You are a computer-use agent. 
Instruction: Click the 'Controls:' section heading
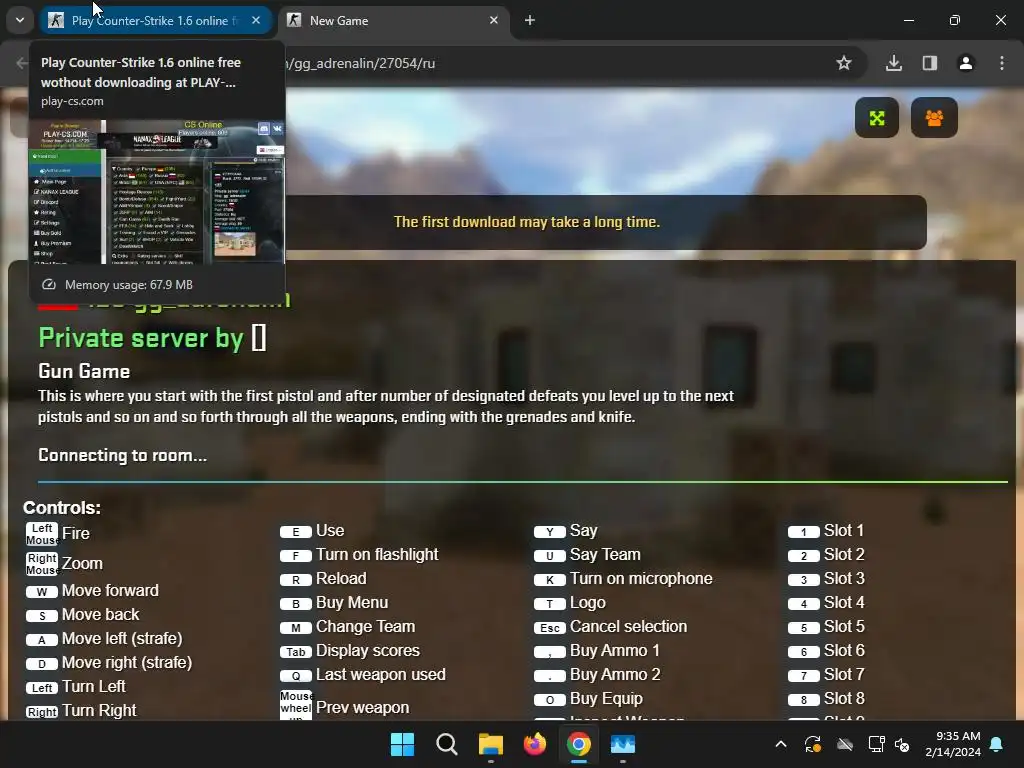[62, 508]
